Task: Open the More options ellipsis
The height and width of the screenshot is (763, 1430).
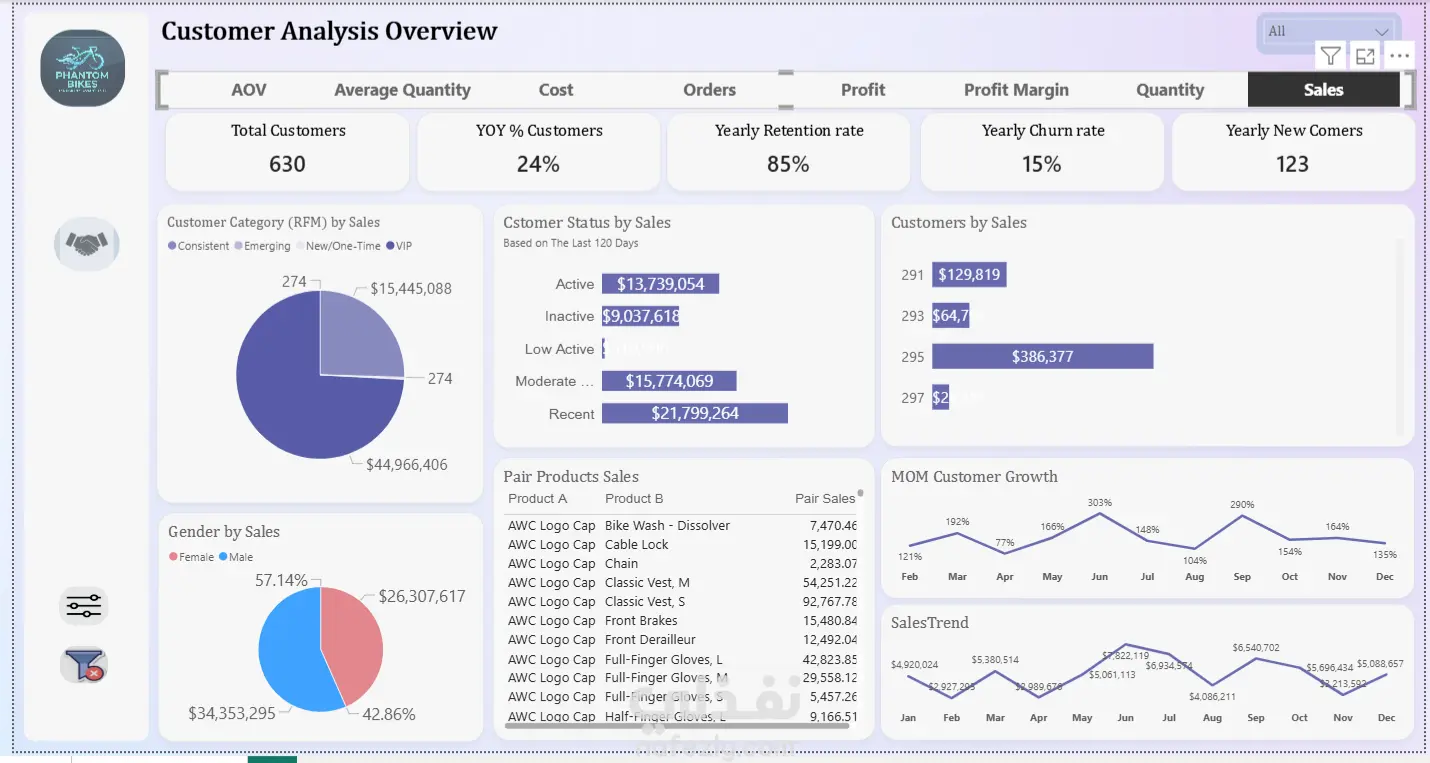Action: tap(1400, 56)
